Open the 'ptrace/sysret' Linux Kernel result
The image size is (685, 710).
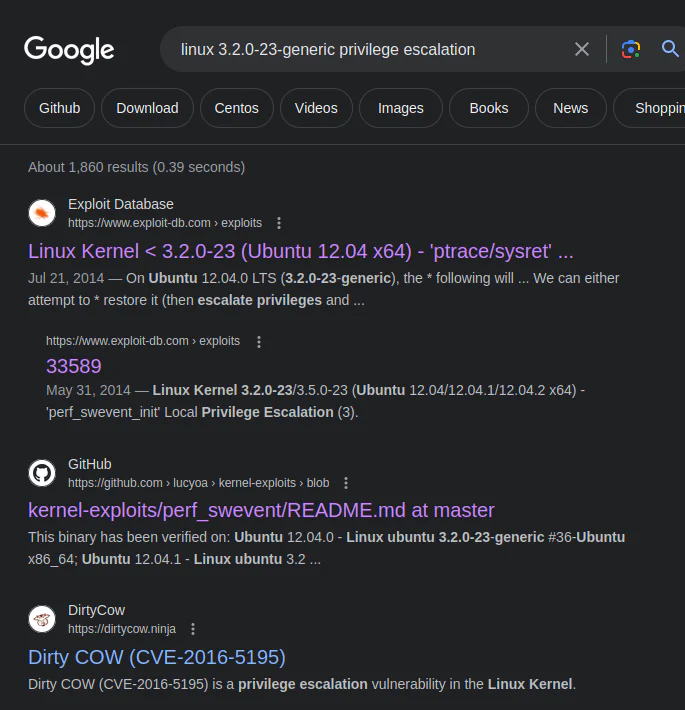click(301, 251)
